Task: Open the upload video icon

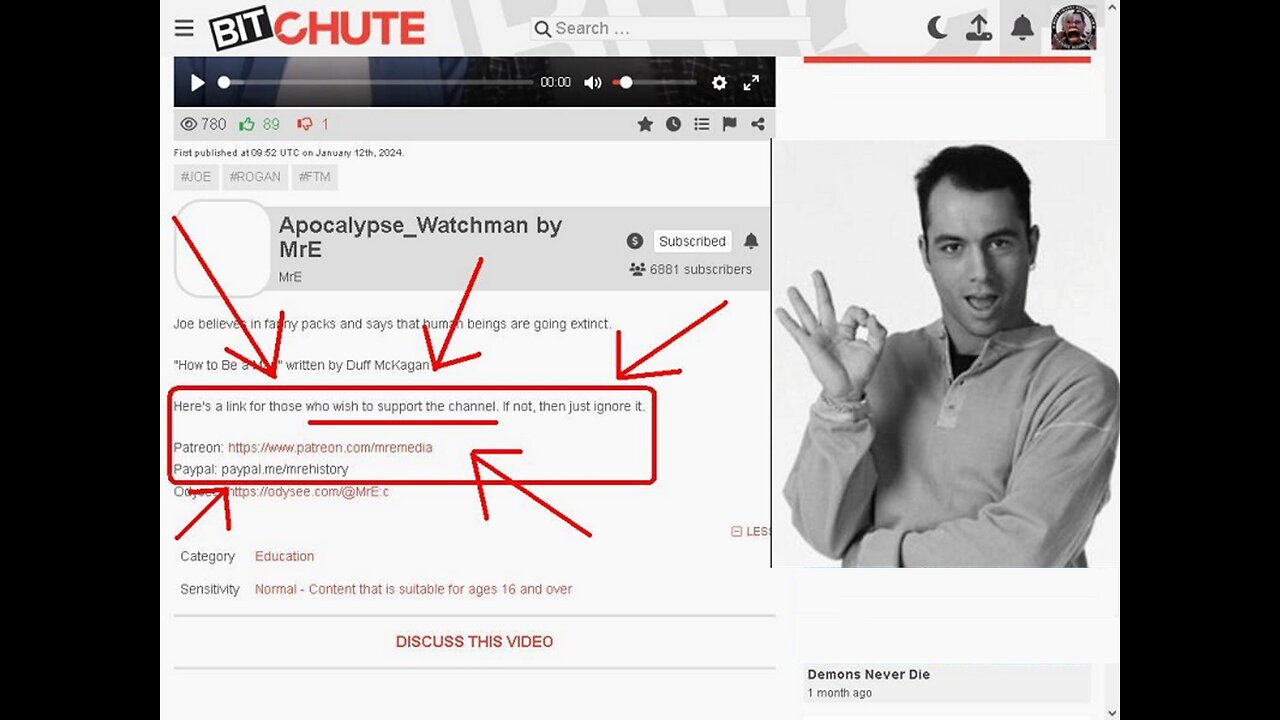Action: tap(979, 28)
